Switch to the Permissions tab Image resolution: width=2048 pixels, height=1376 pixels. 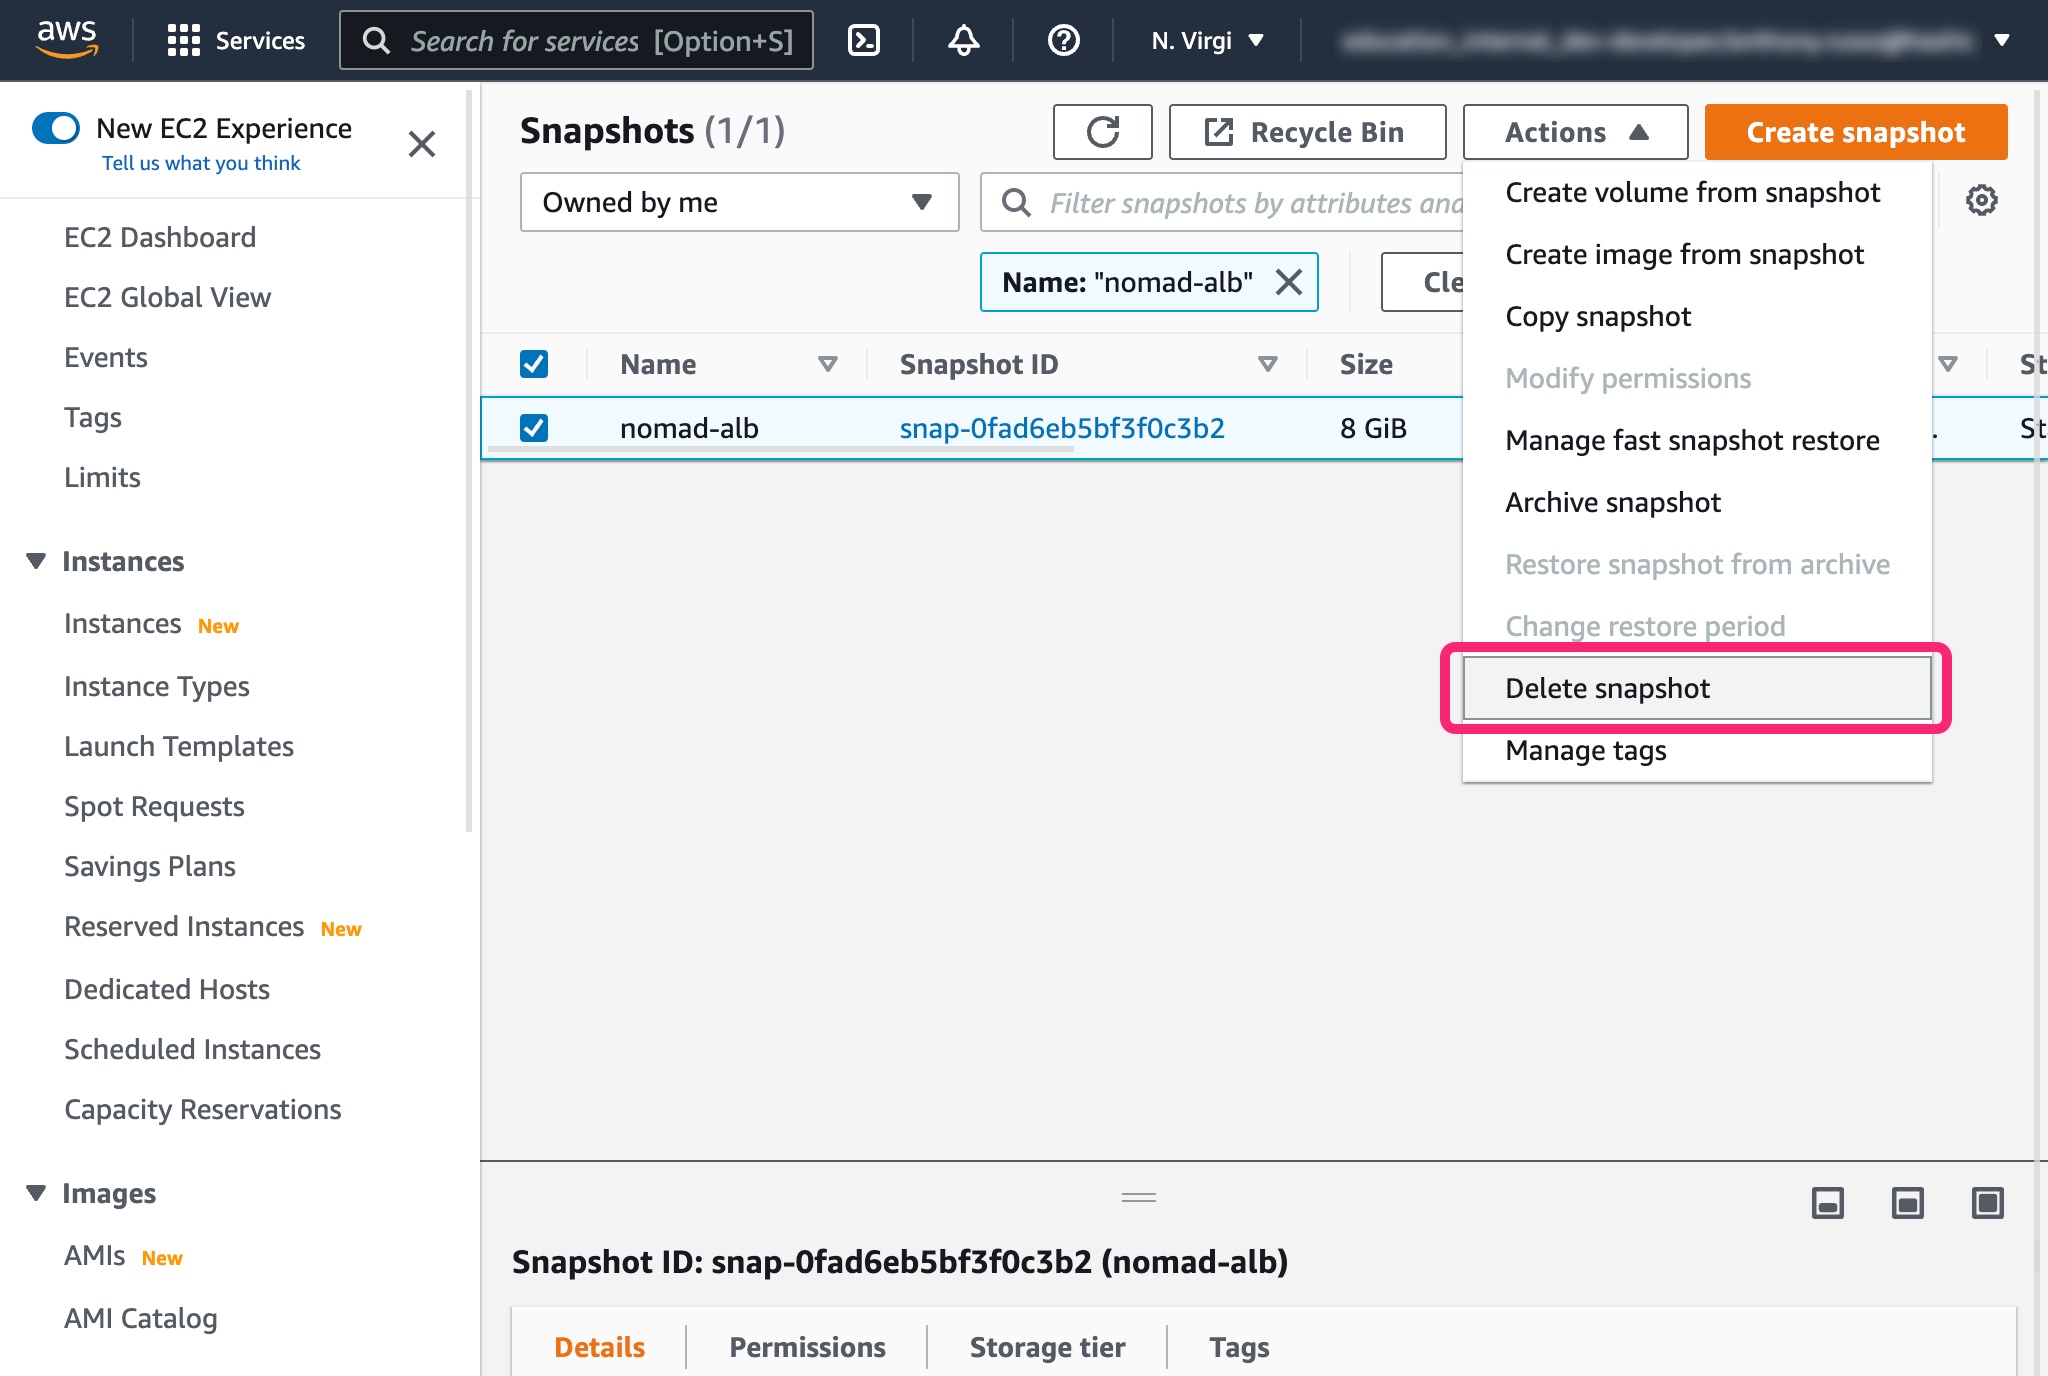806,1347
